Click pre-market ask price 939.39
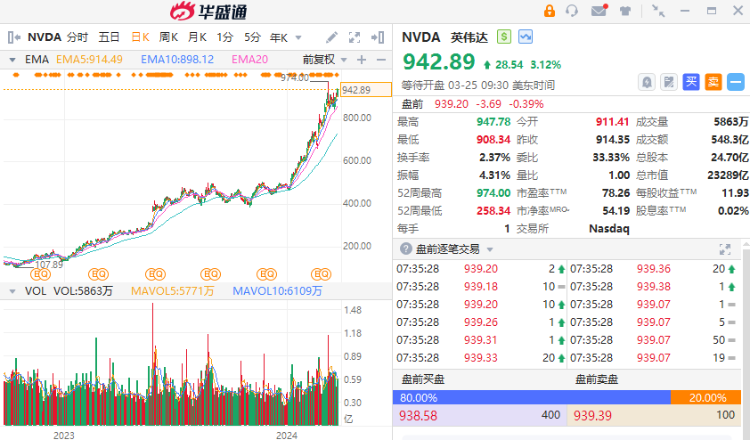750x440 pixels. coord(593,415)
